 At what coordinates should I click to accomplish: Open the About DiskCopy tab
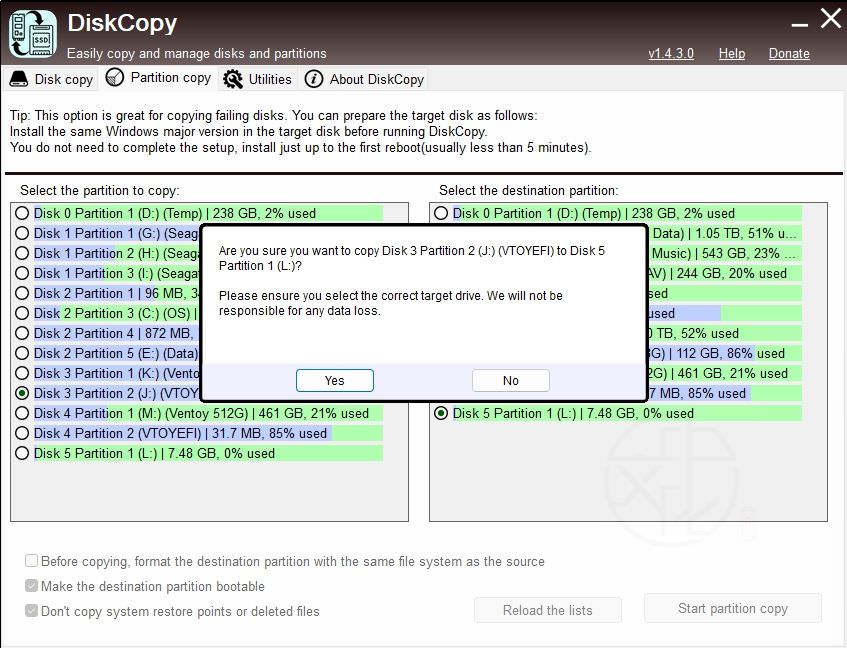click(376, 79)
